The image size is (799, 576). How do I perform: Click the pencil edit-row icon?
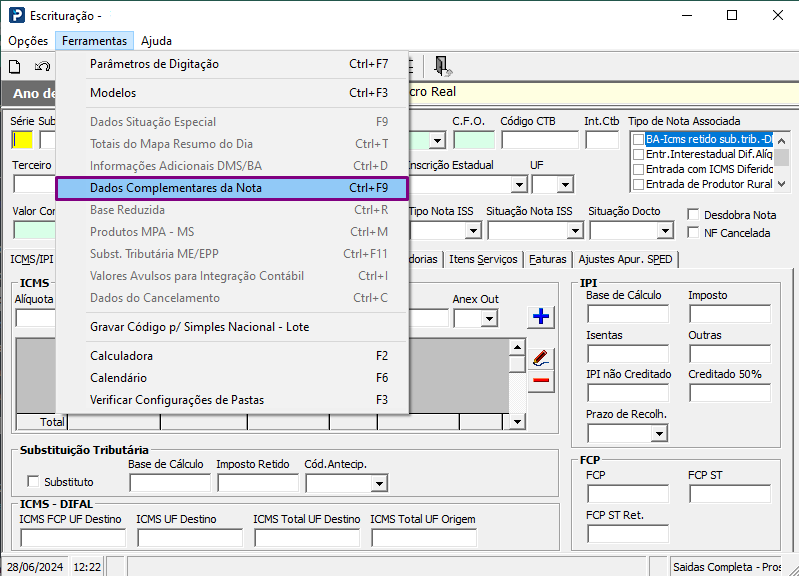click(541, 358)
